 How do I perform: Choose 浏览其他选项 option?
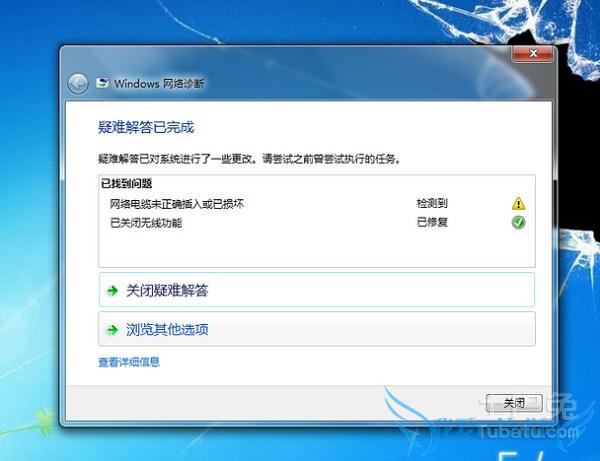click(x=317, y=329)
